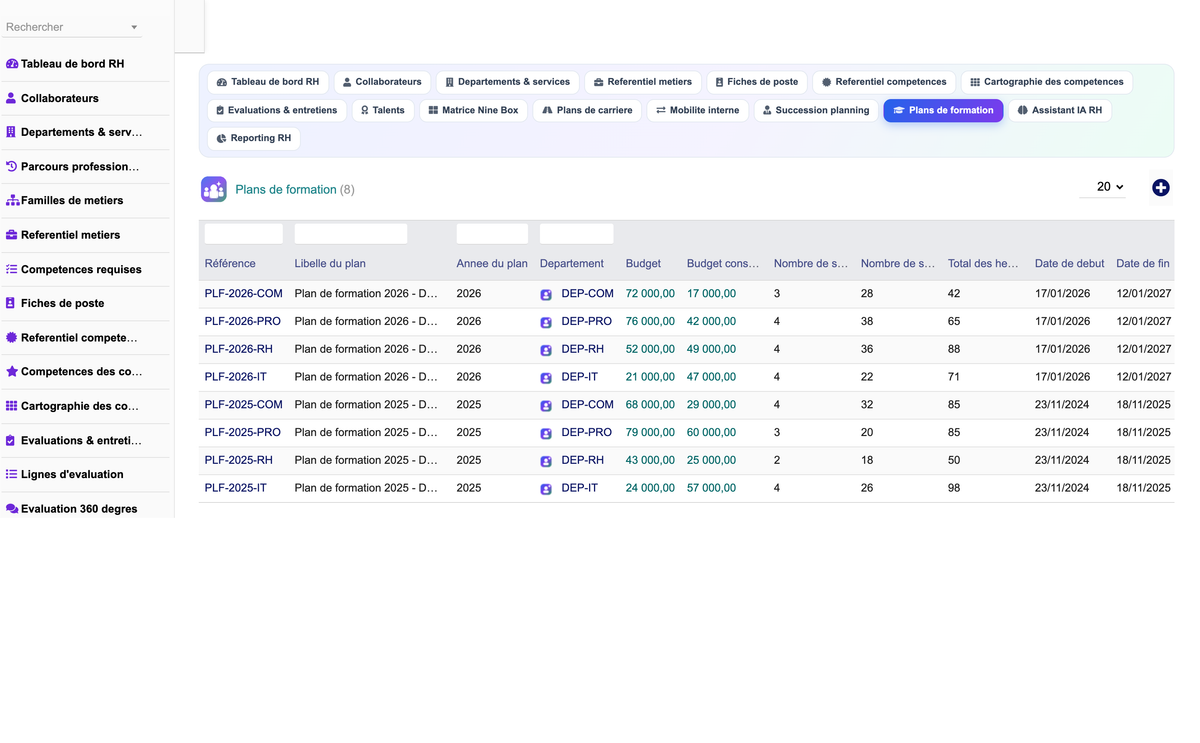
Task: Click the Plans de formation header icon
Action: (214, 189)
